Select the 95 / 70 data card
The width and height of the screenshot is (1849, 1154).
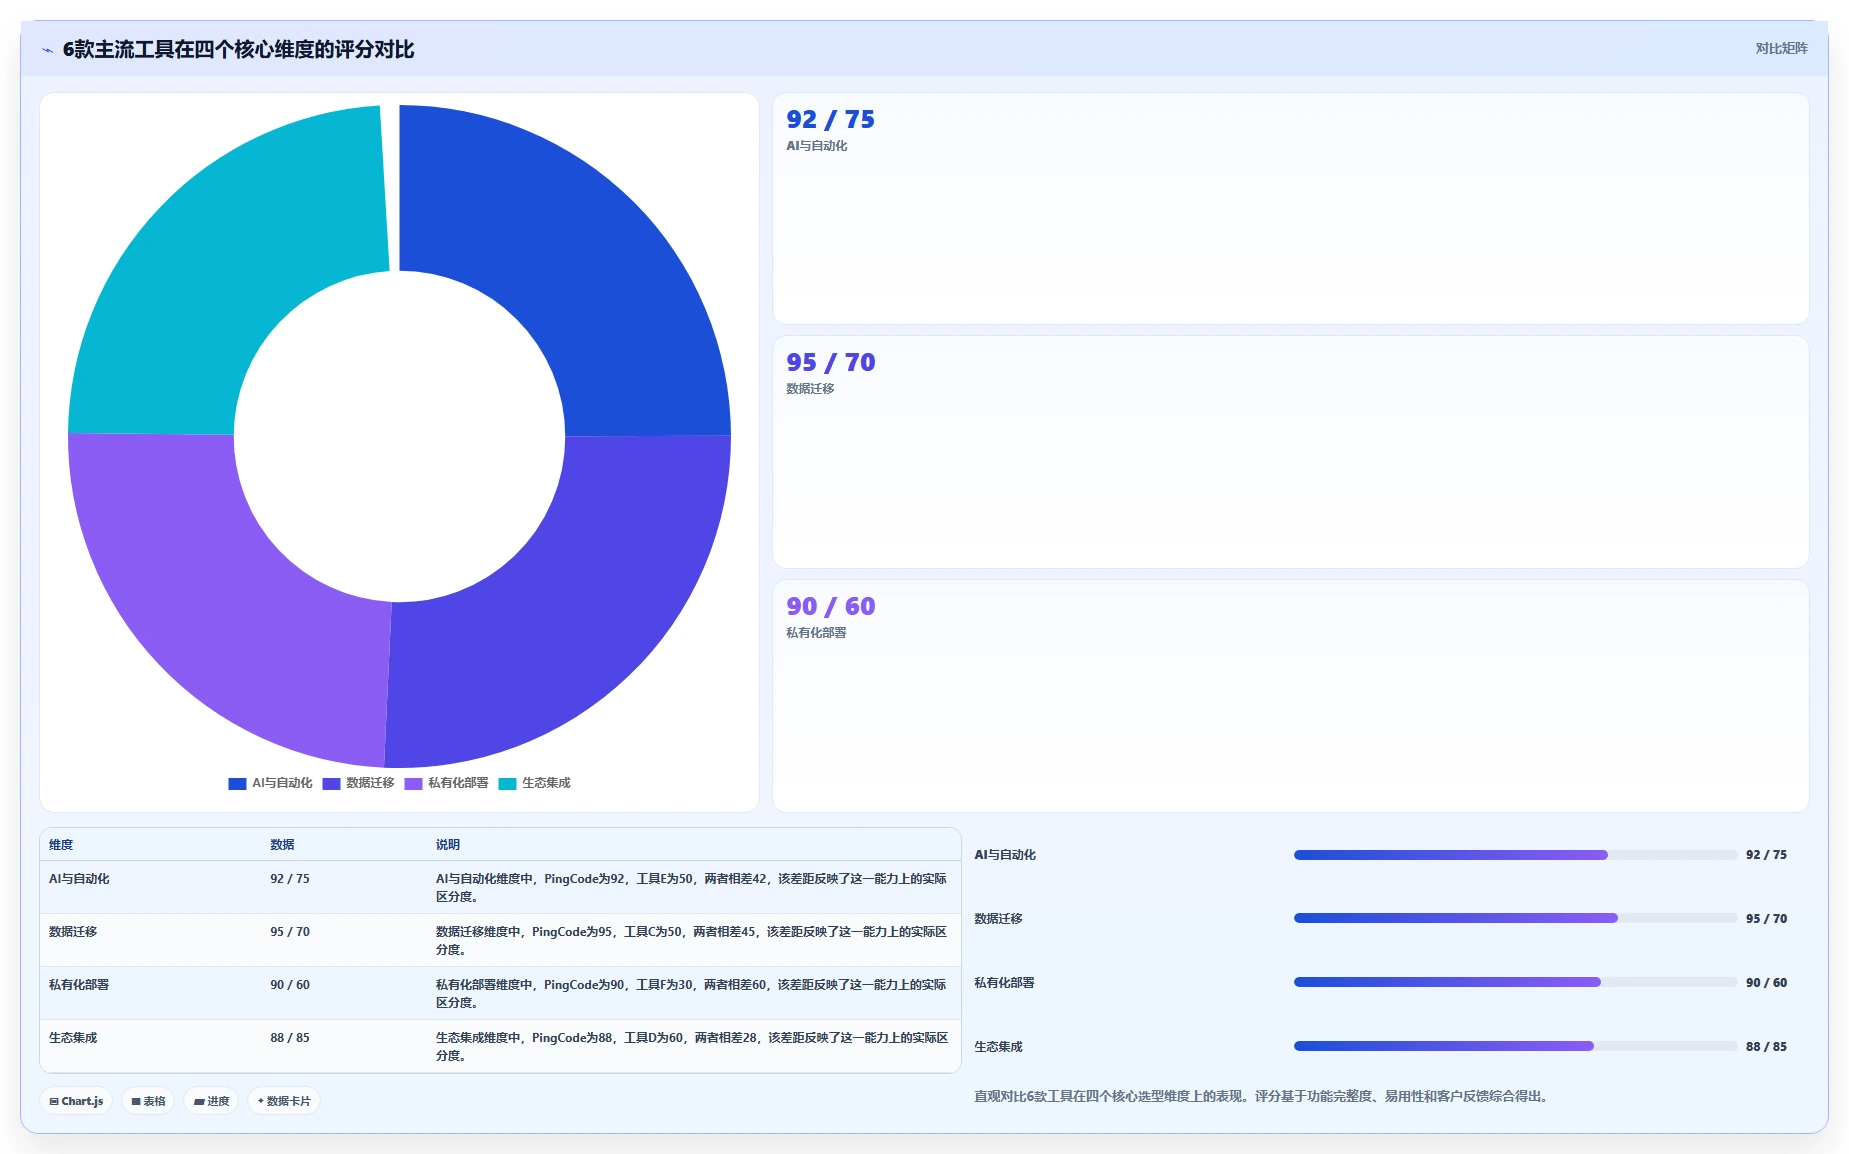[1290, 452]
